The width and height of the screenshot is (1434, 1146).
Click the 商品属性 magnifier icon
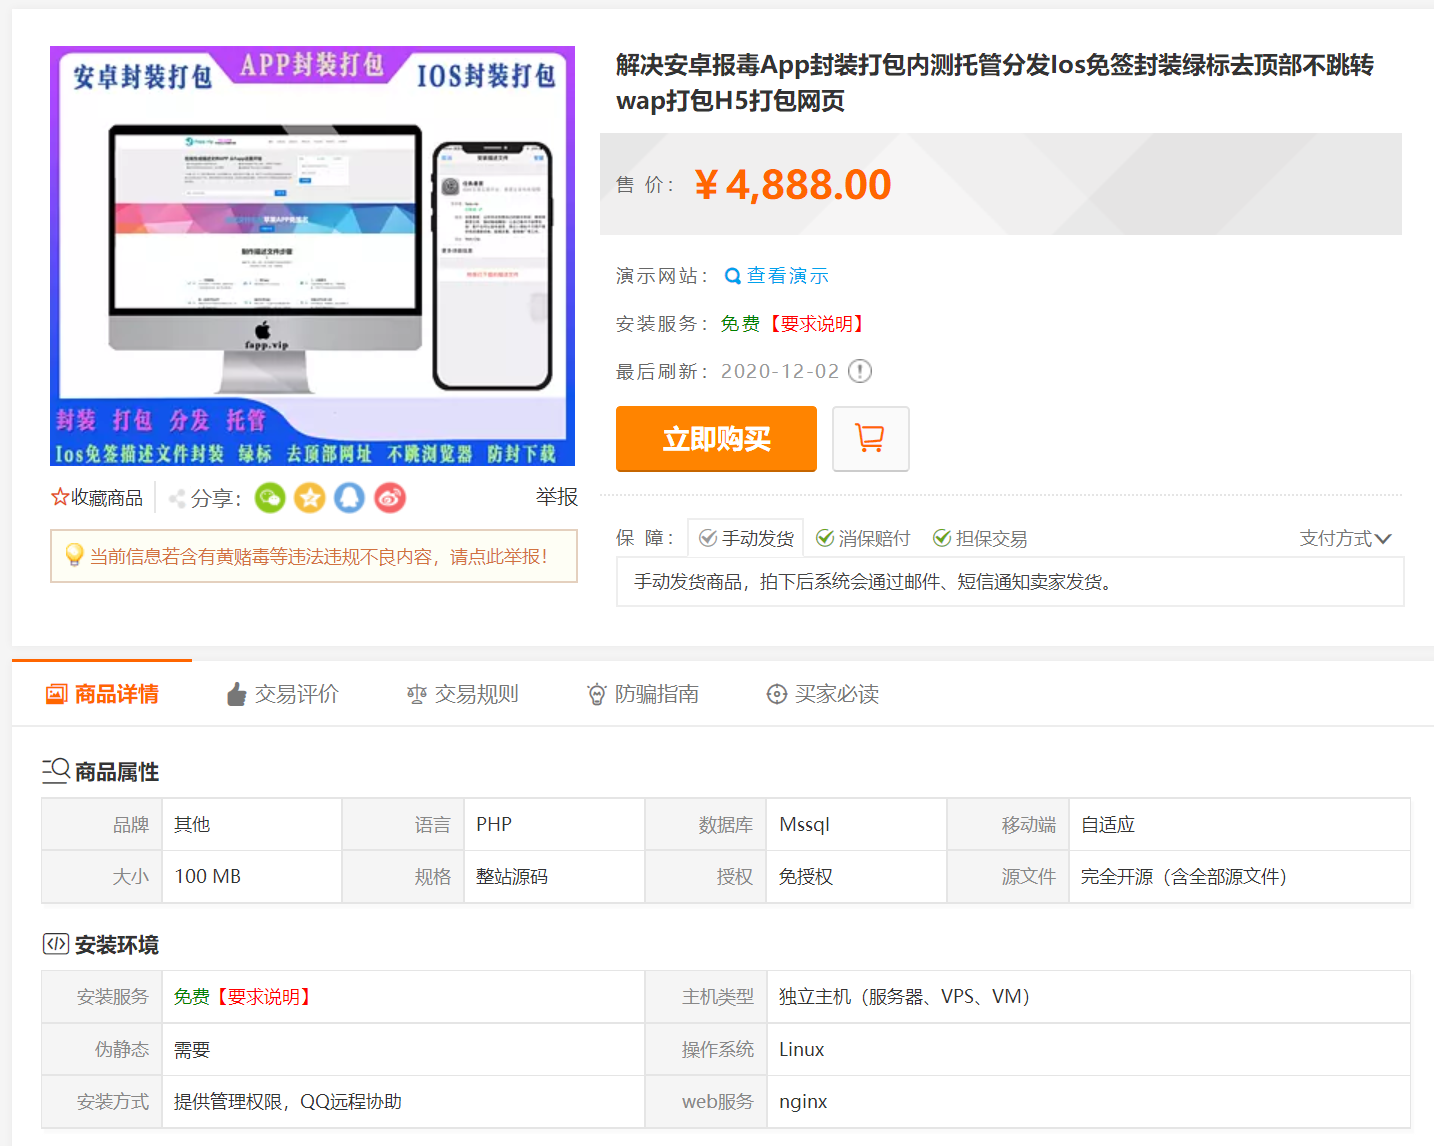[55, 770]
